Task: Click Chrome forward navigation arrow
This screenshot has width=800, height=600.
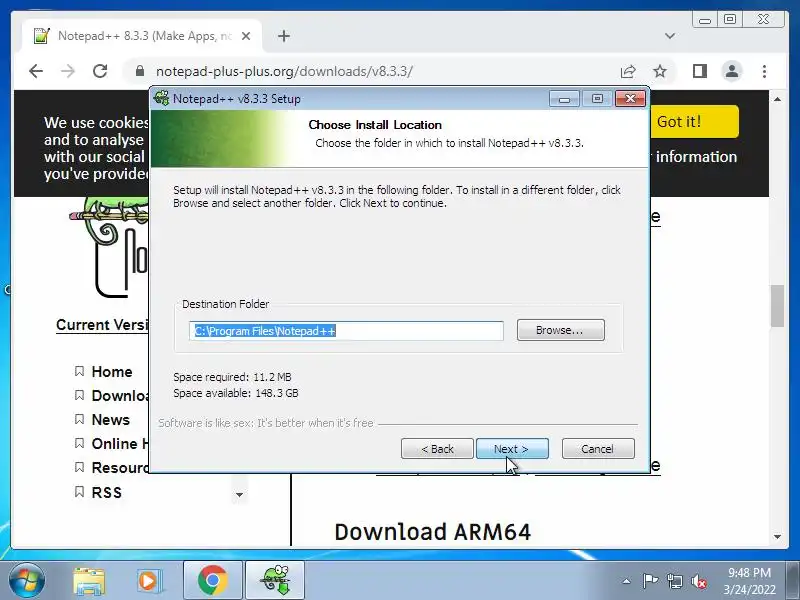Action: click(68, 71)
